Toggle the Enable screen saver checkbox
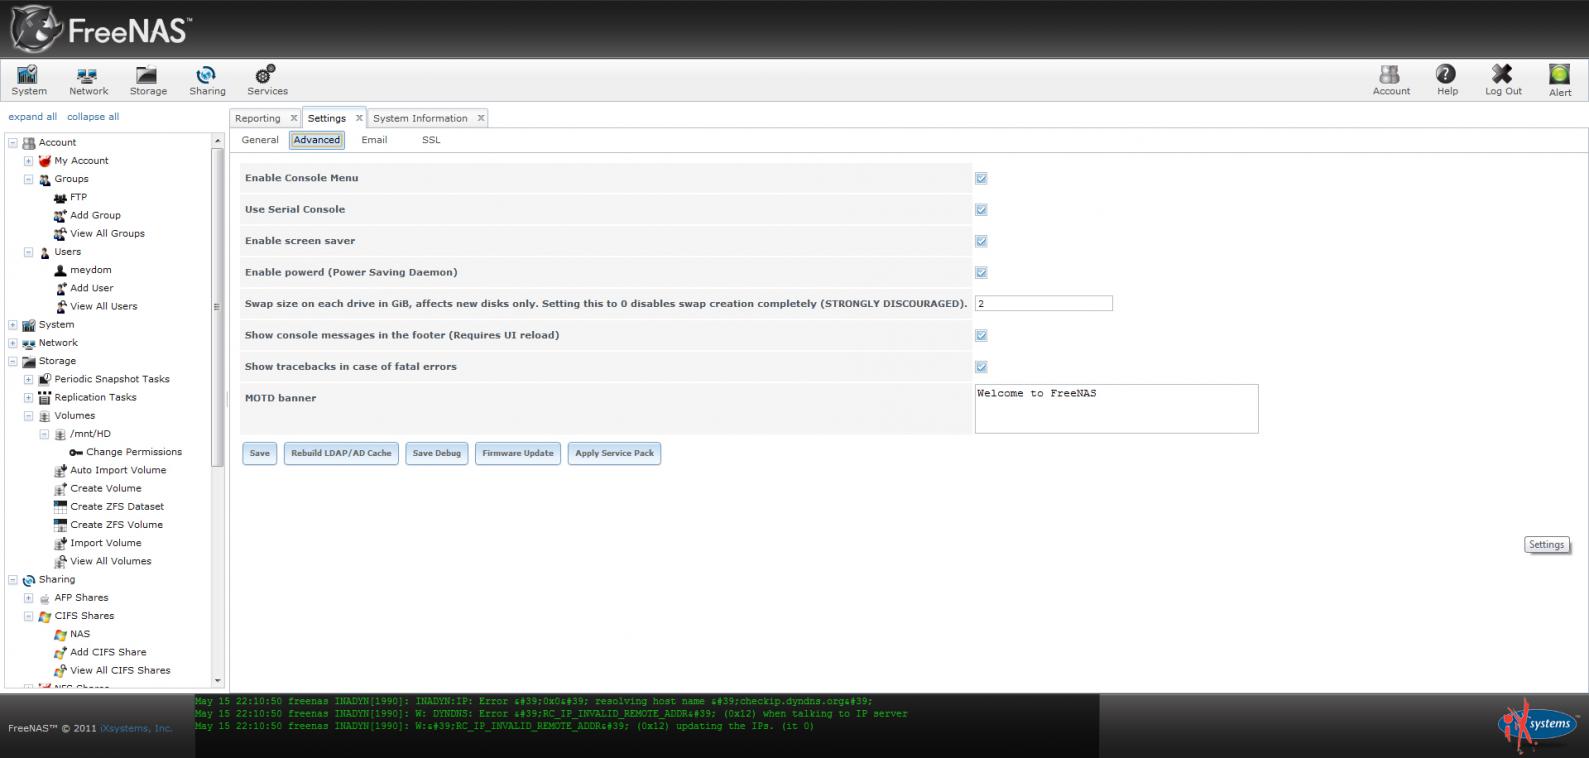 point(981,241)
